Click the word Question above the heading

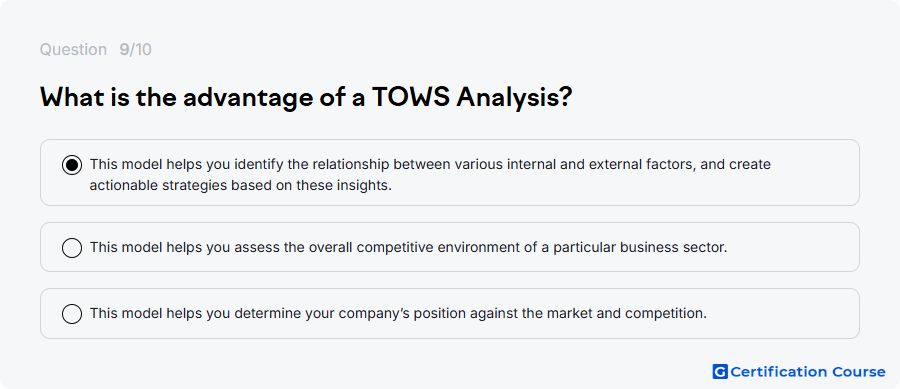(73, 50)
